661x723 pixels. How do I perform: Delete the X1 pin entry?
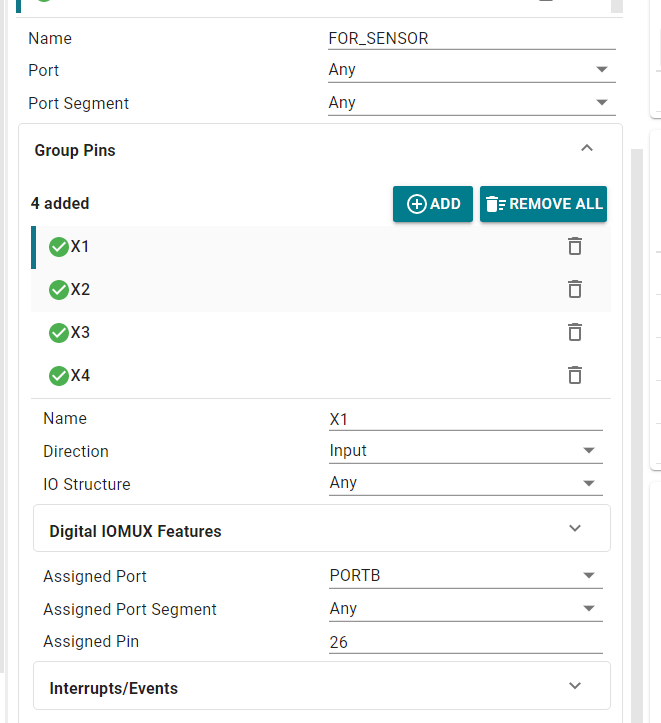point(574,247)
